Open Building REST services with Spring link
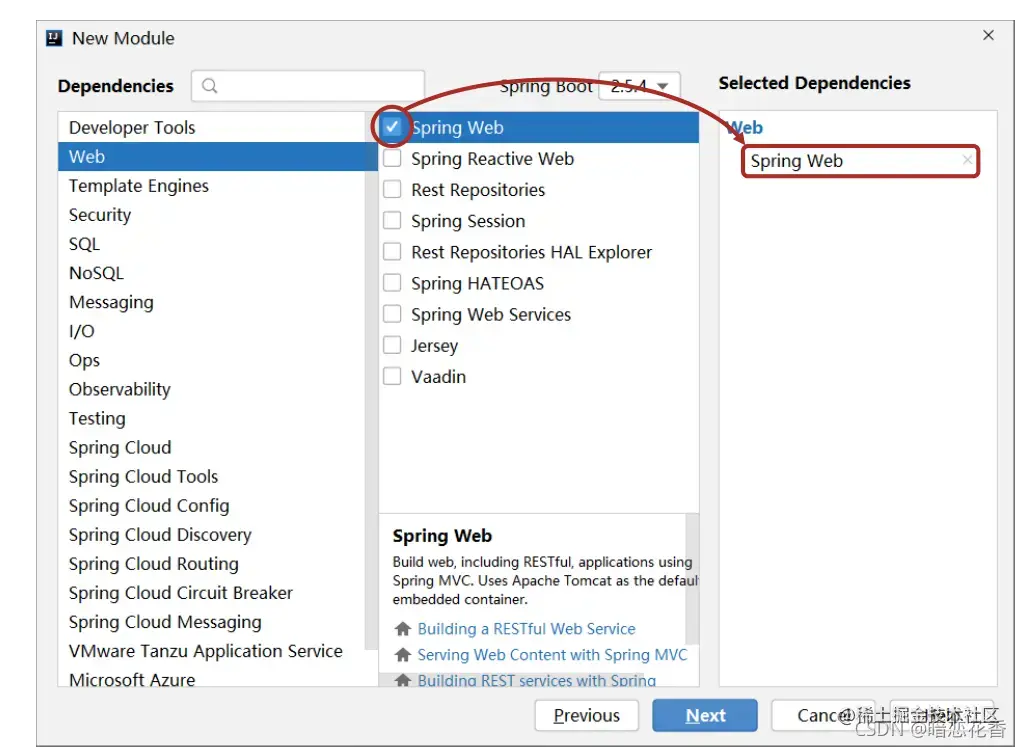This screenshot has height=747, width=1021. tap(536, 680)
